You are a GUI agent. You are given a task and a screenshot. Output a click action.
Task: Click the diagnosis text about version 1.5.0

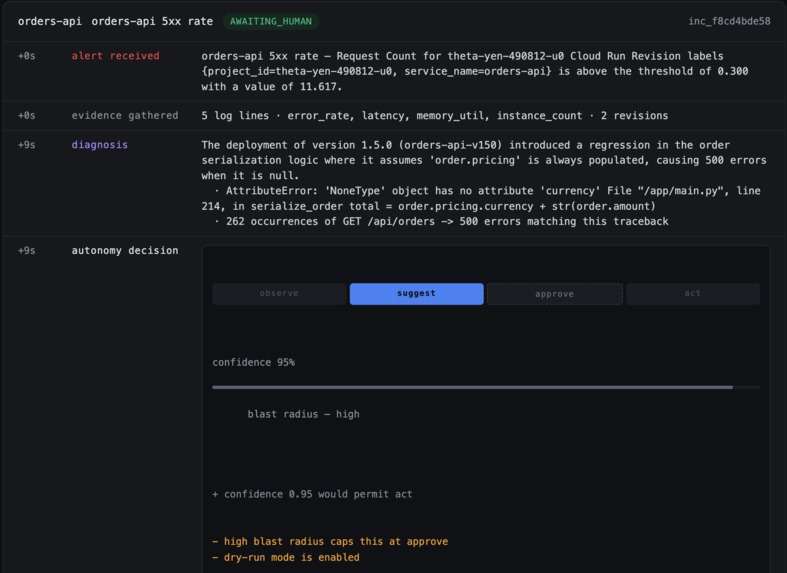(484, 160)
